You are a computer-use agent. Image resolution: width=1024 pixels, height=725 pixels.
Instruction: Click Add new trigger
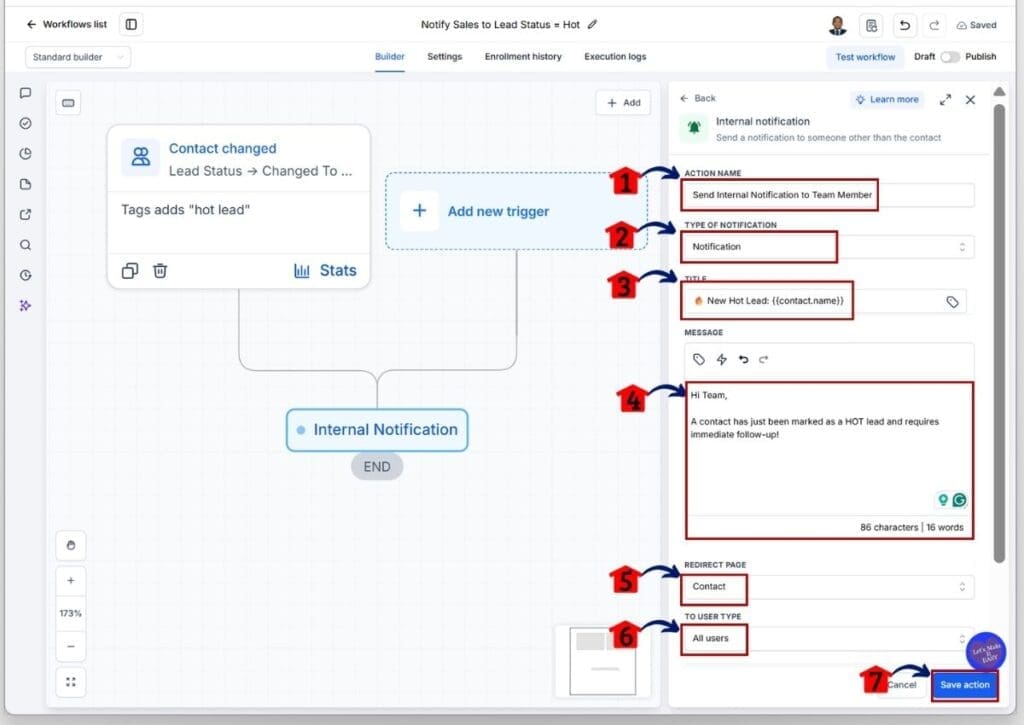click(x=517, y=211)
